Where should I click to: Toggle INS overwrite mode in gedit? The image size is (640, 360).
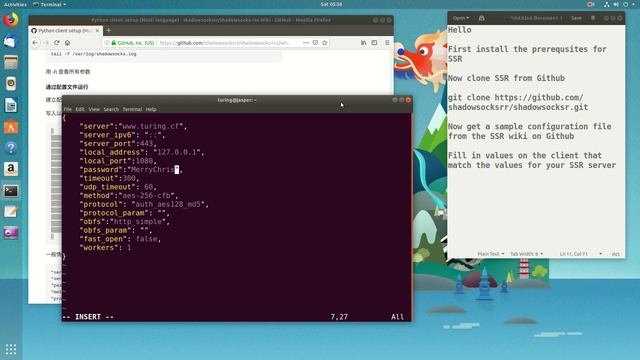tap(616, 254)
